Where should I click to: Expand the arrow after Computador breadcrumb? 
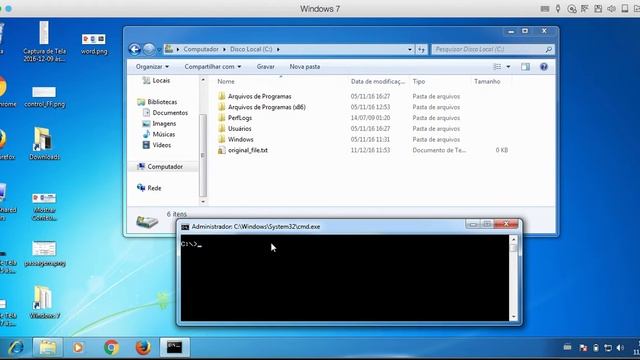(224, 49)
